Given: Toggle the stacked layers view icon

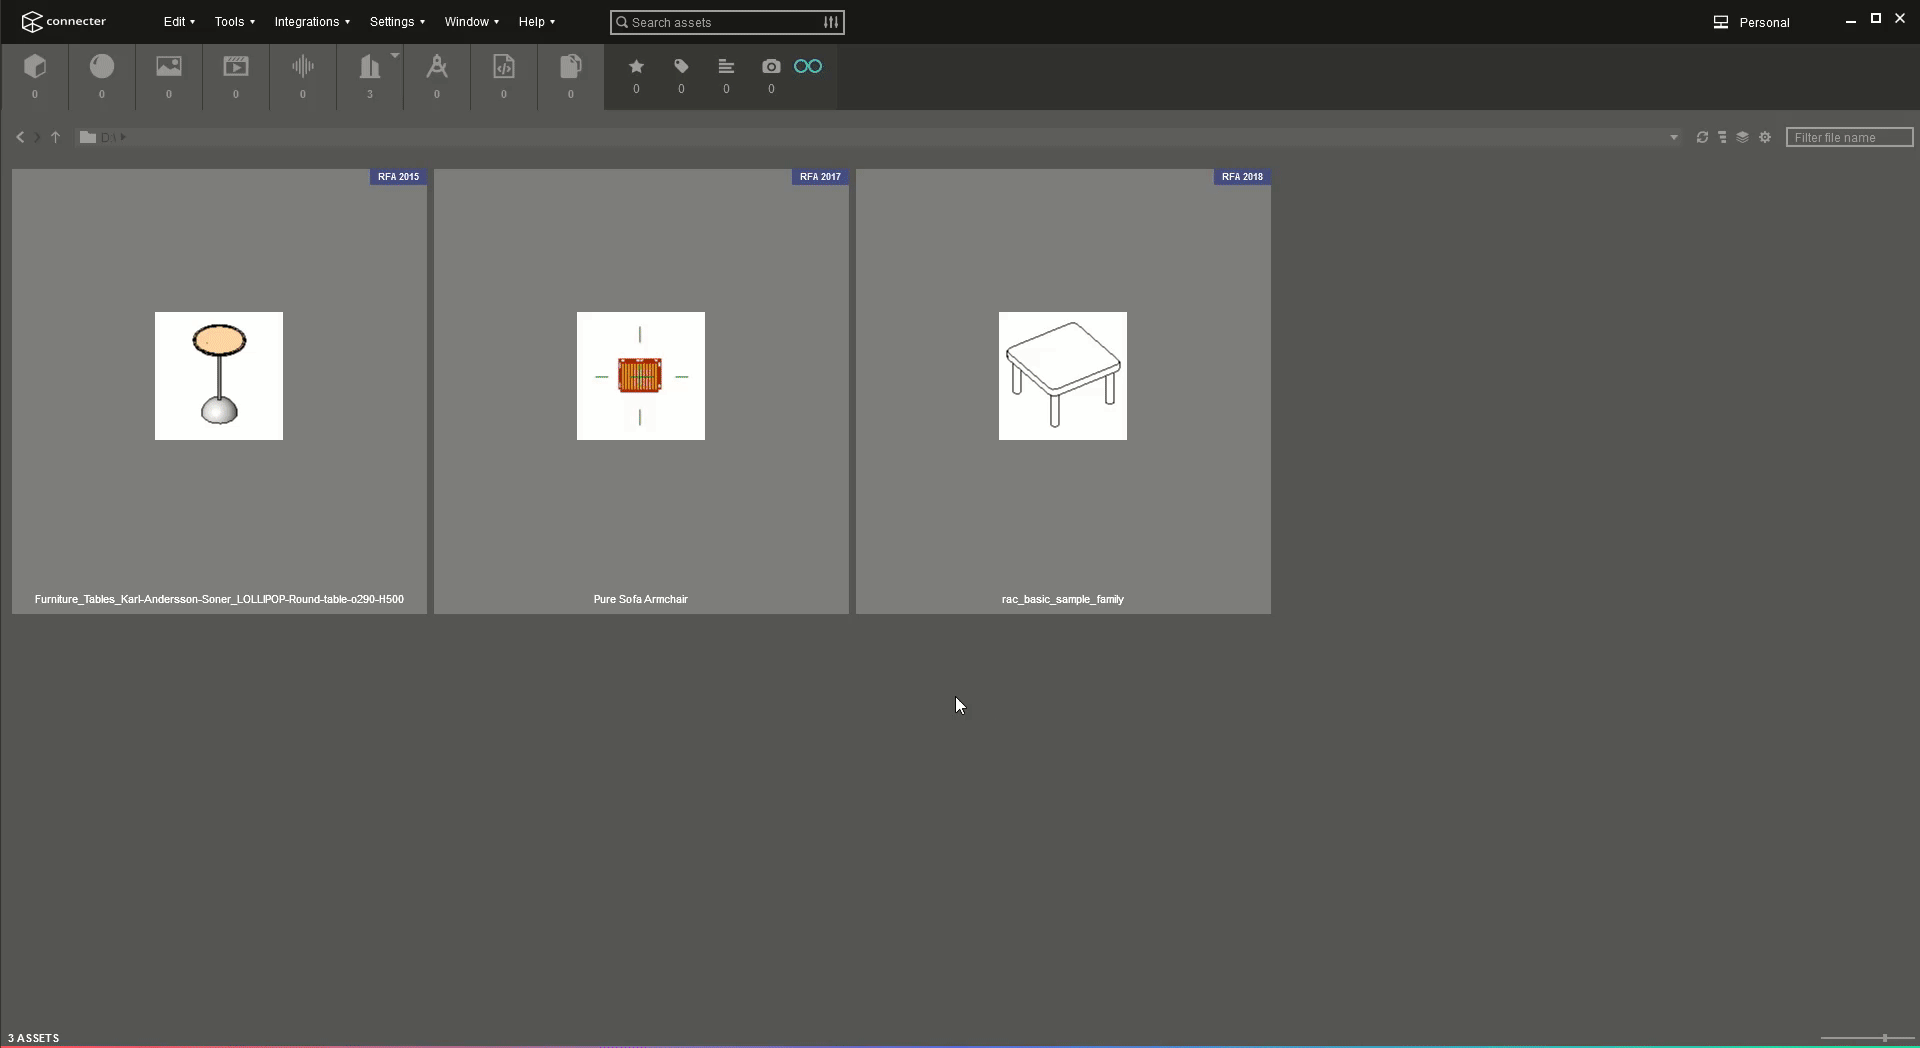Looking at the screenshot, I should (1742, 137).
